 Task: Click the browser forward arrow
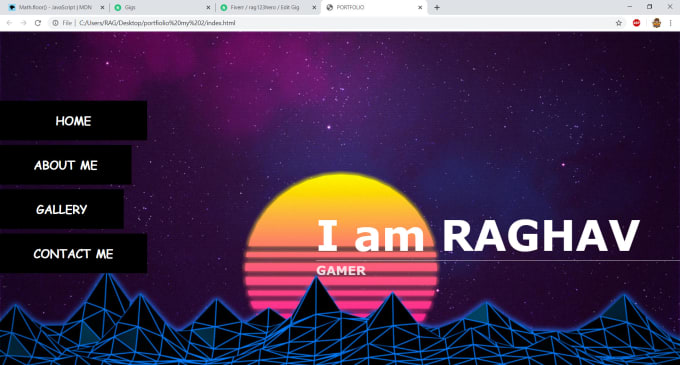click(23, 23)
